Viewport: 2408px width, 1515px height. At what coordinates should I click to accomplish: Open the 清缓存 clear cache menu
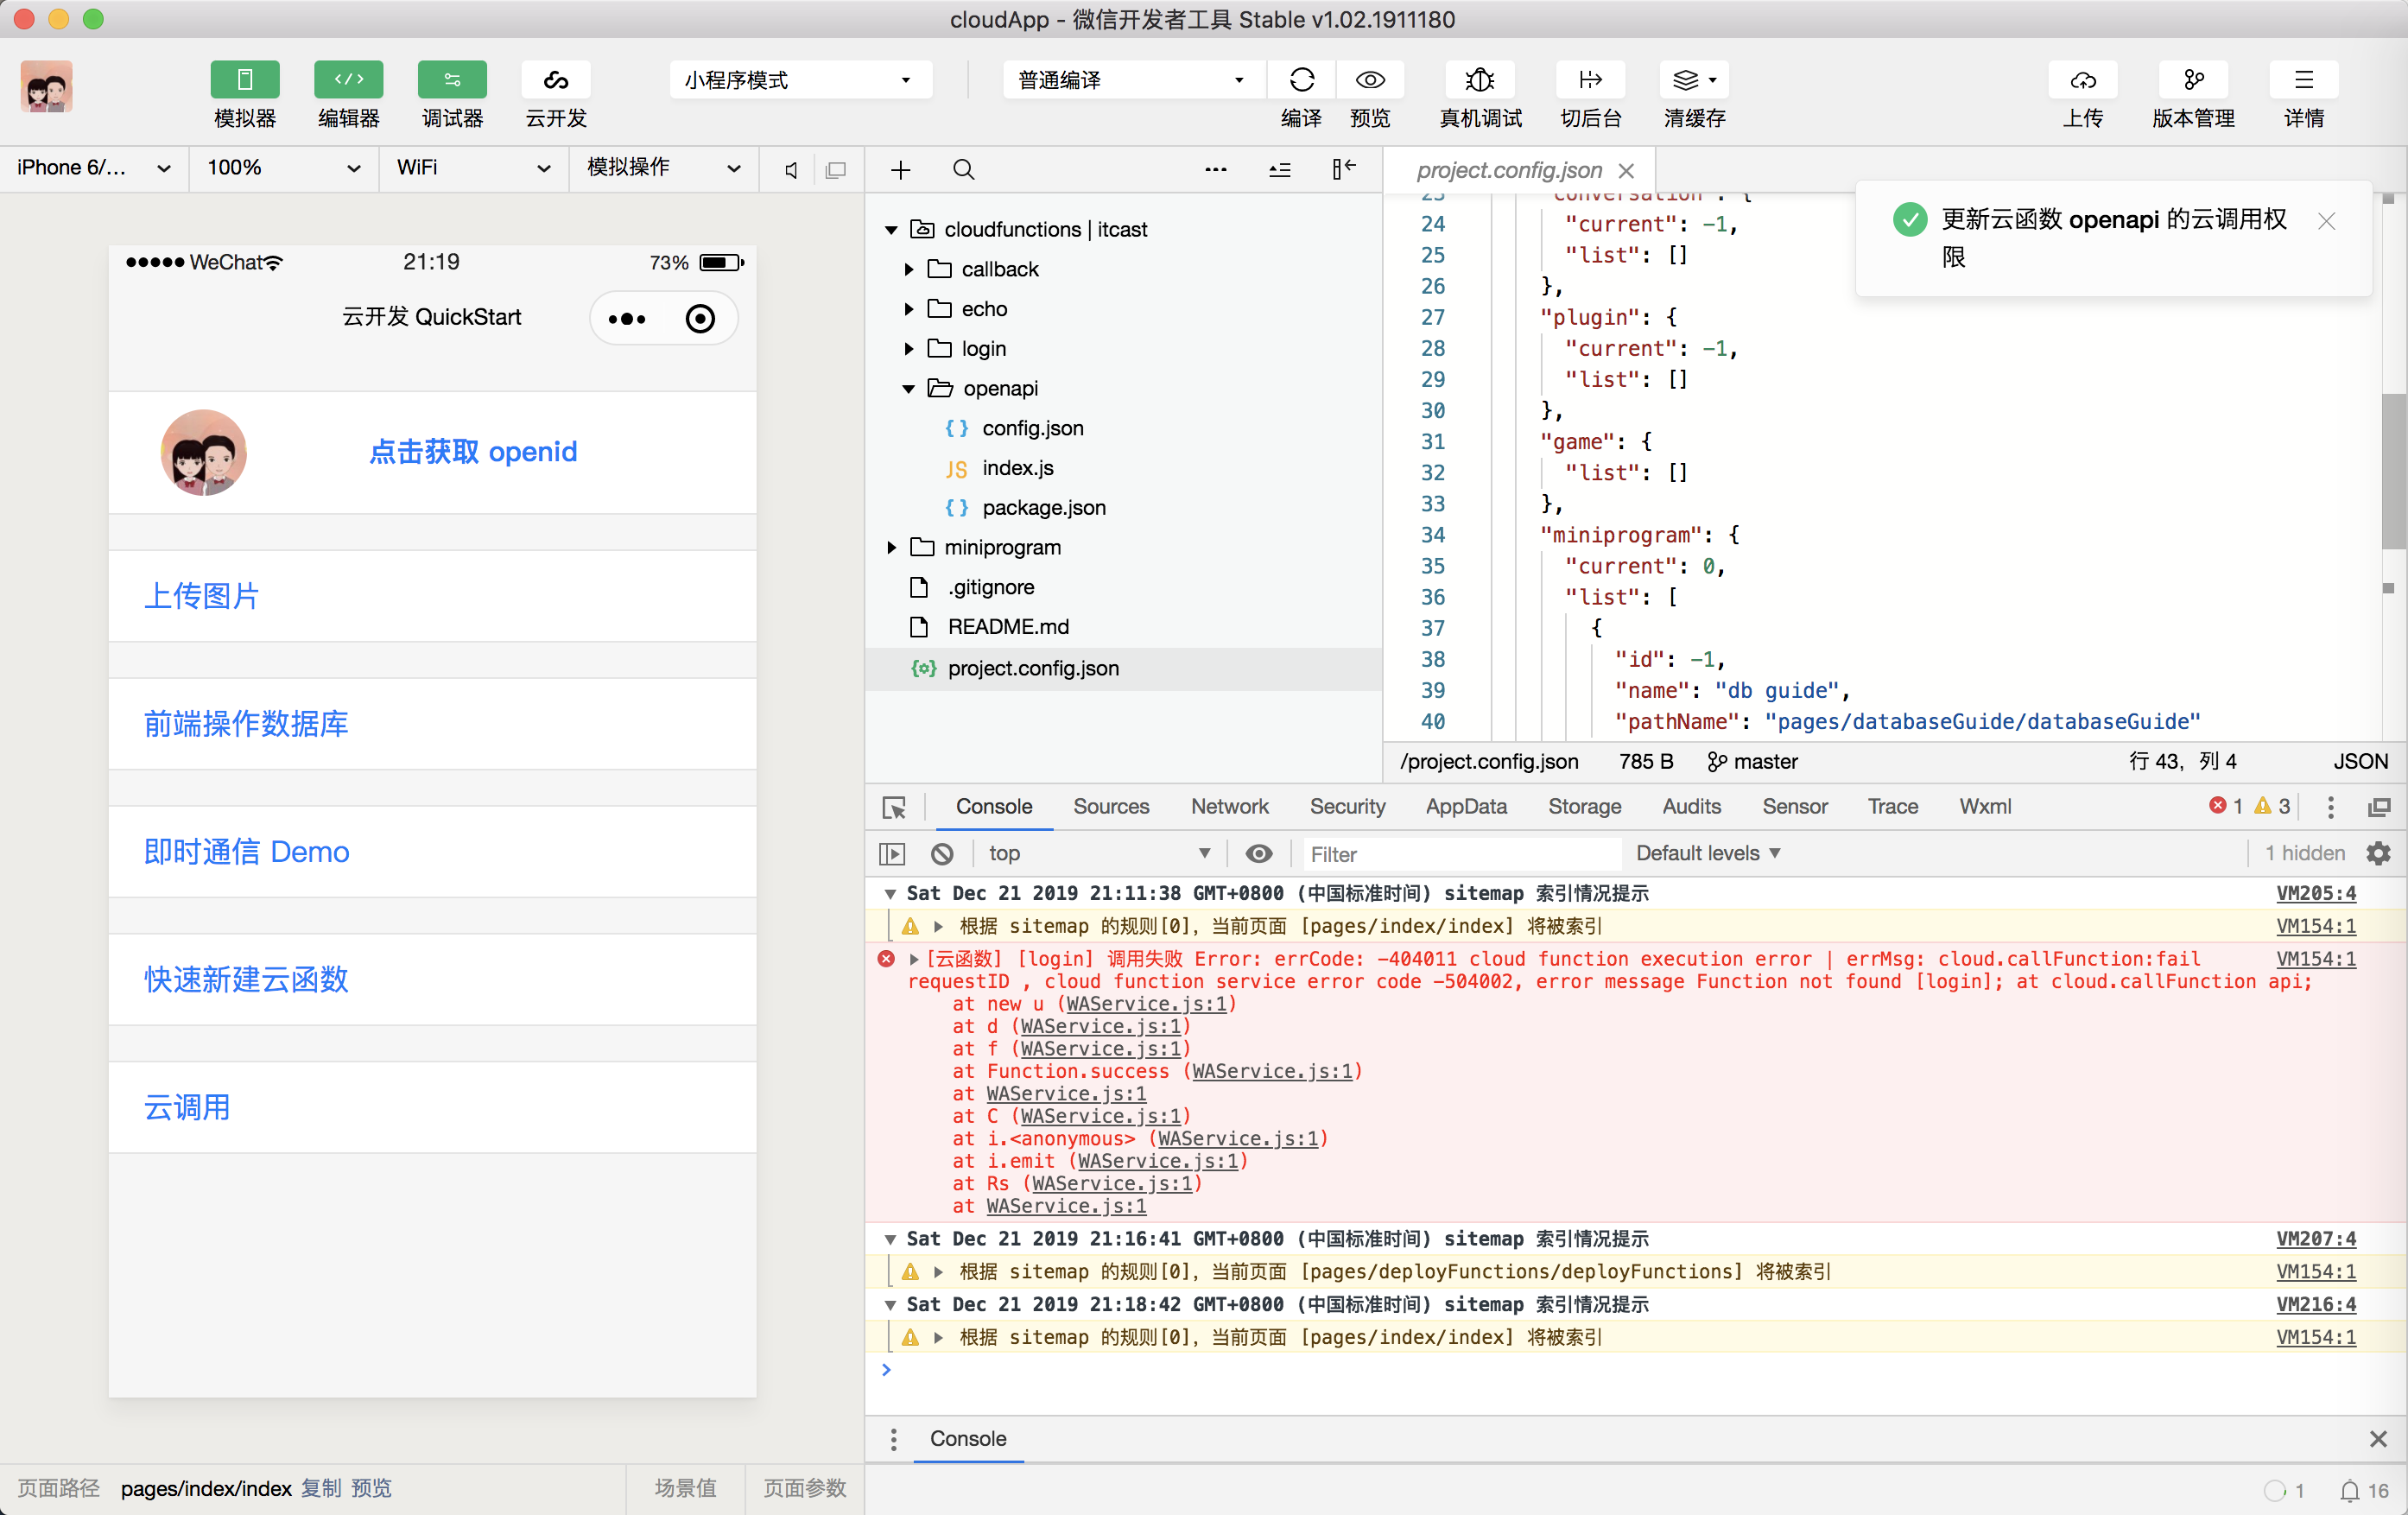tap(1694, 80)
